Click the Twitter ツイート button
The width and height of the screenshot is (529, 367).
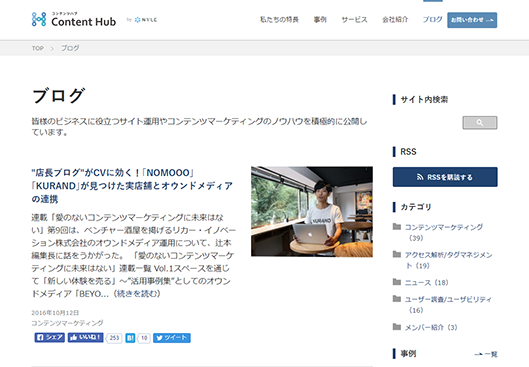coord(172,338)
